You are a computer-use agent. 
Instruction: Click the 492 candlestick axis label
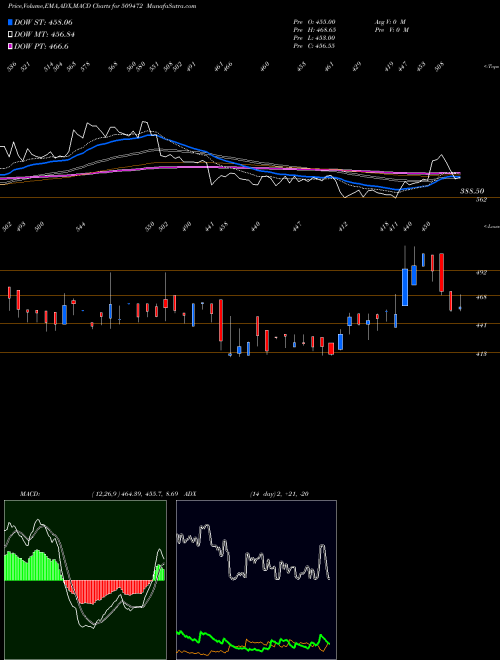[481, 272]
